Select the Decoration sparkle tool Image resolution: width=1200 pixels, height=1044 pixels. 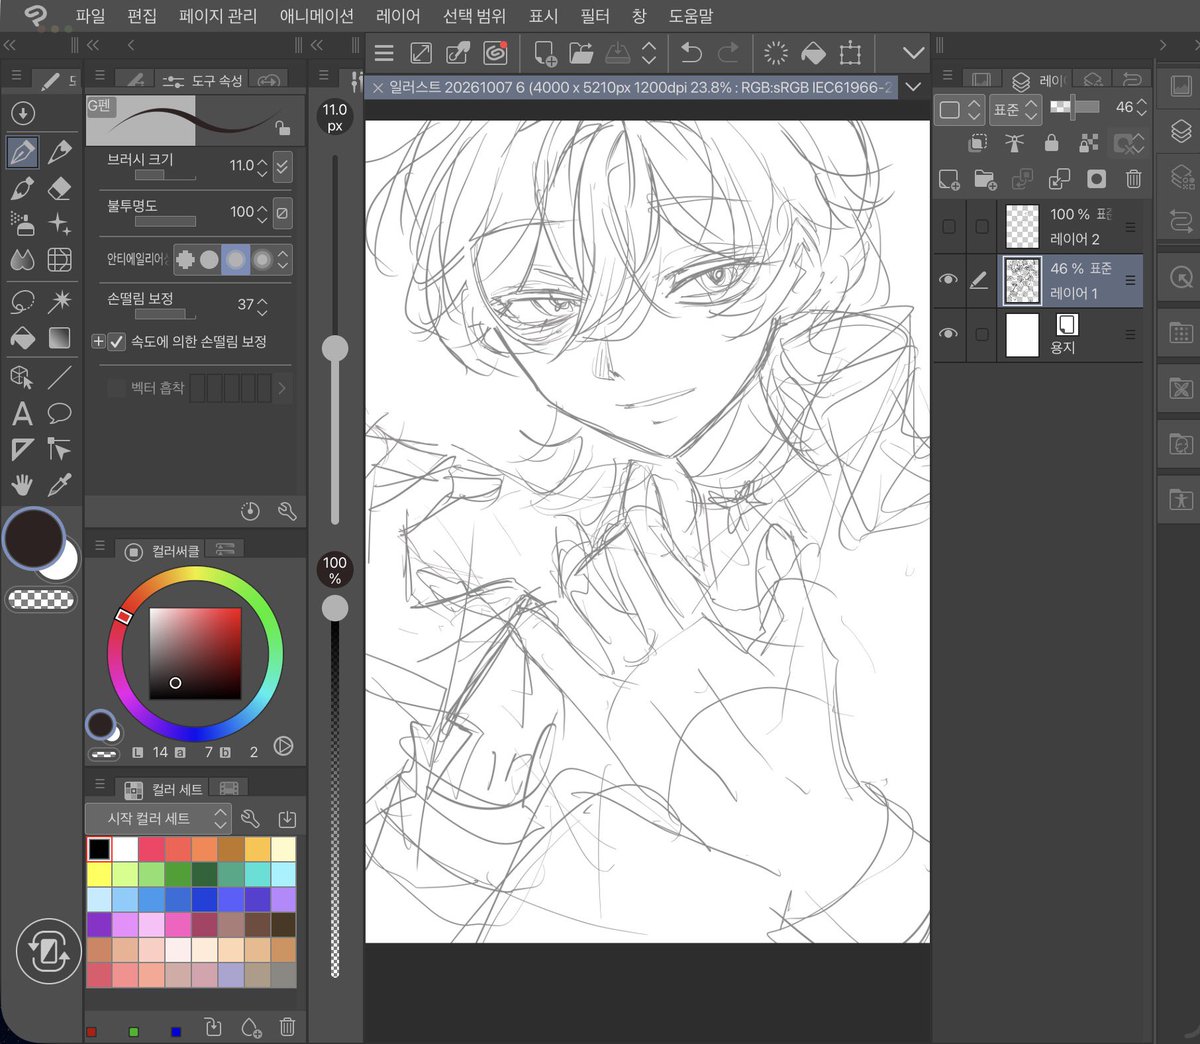click(x=59, y=224)
